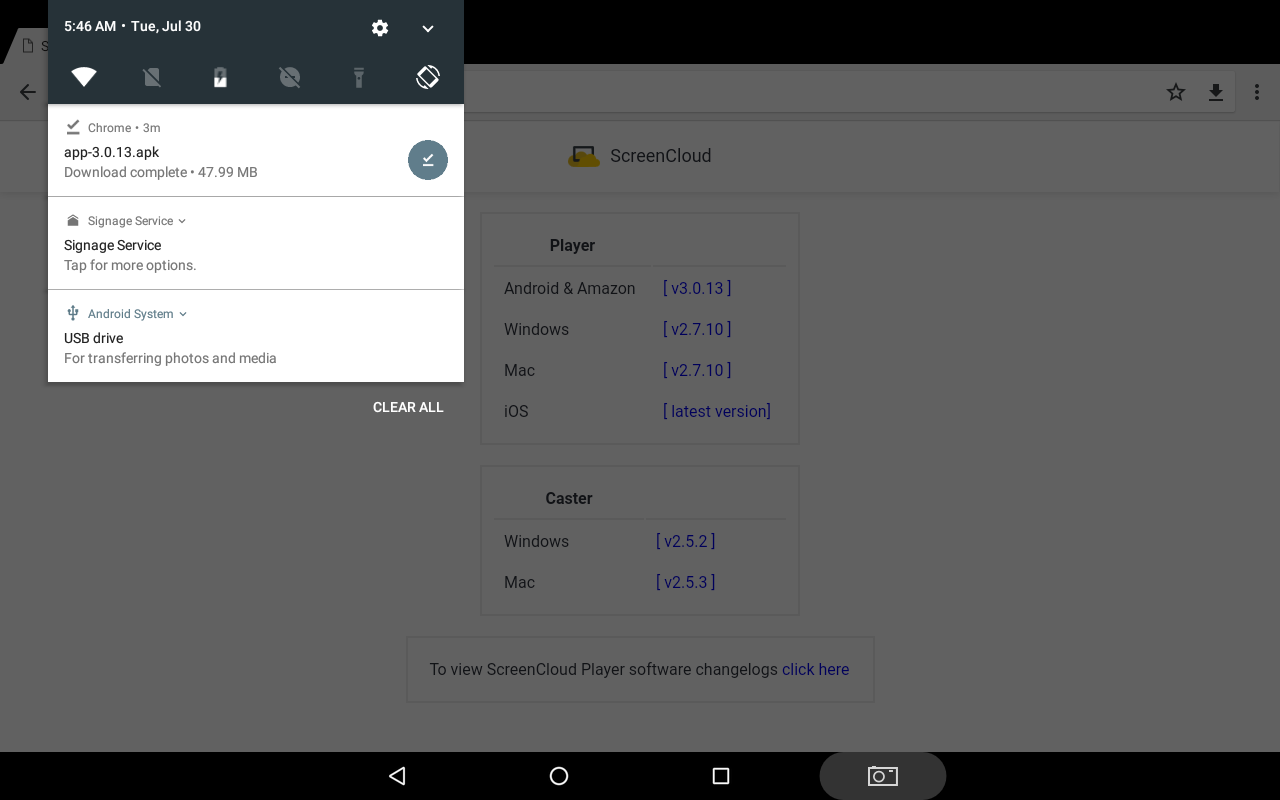This screenshot has height=800, width=1280.
Task: Tap Signage Service 'Tap for more options'
Action: pyautogui.click(x=130, y=265)
